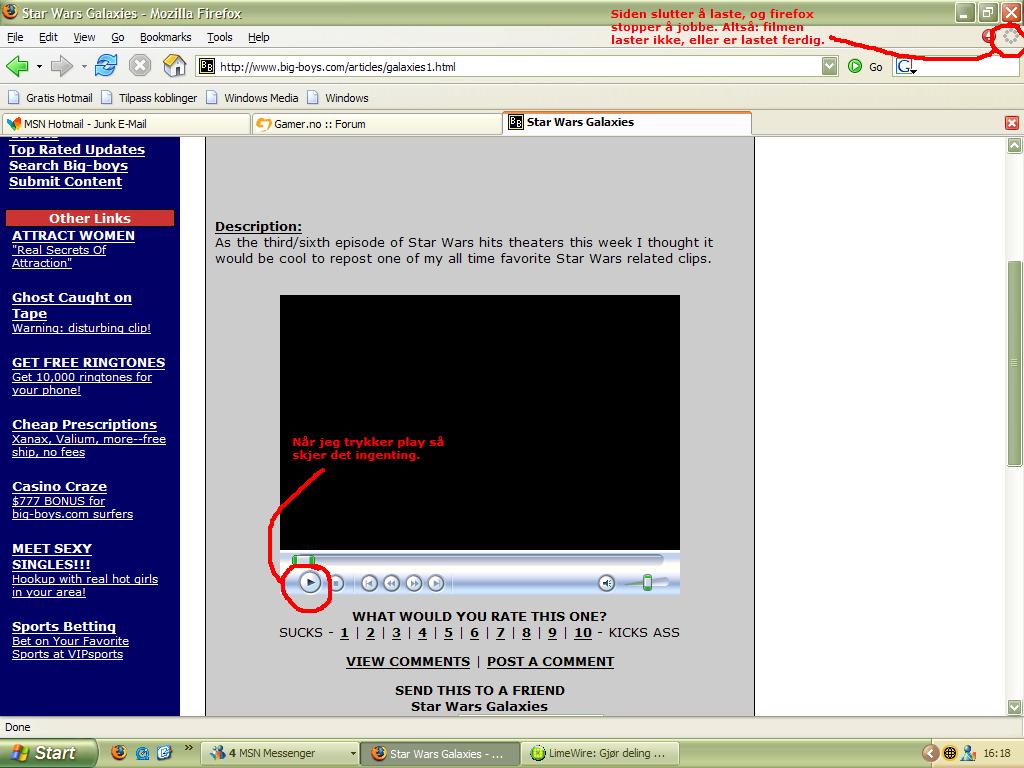Click the green Back arrow button

coord(18,66)
